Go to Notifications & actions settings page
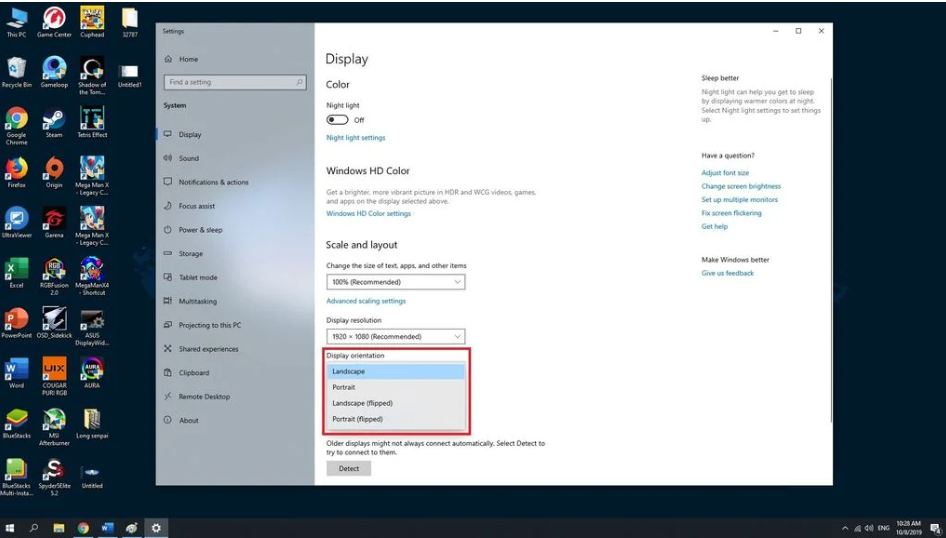The image size is (946, 538). click(213, 182)
